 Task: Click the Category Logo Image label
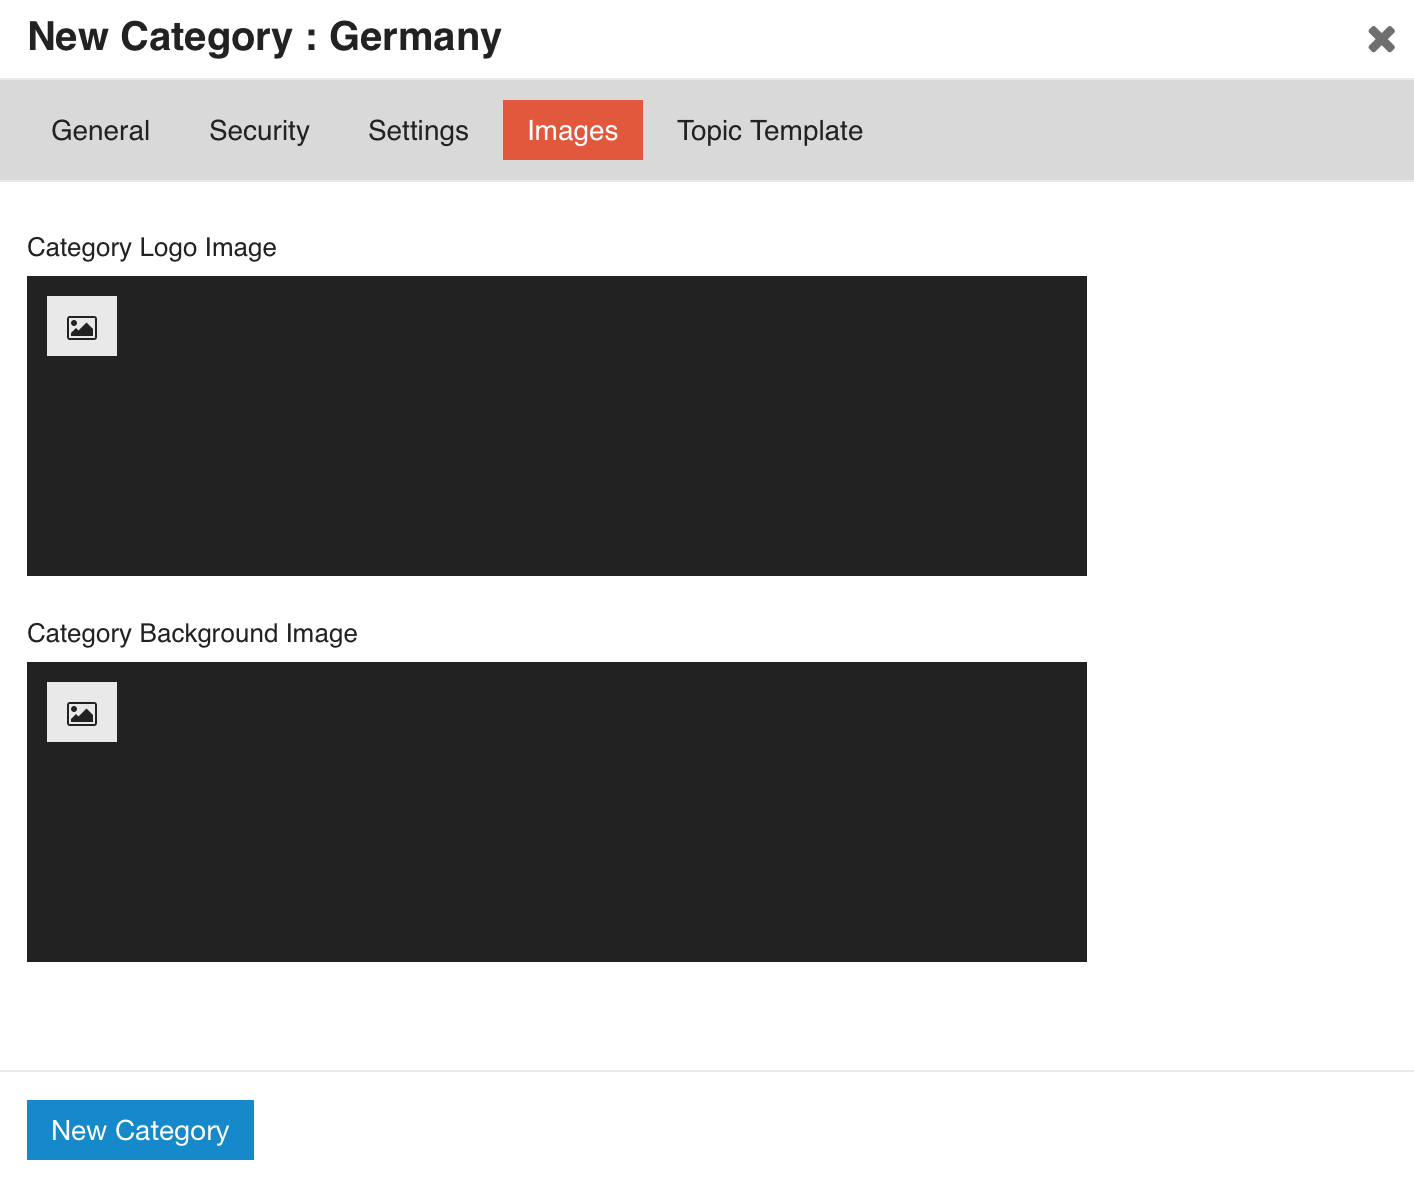coord(152,247)
